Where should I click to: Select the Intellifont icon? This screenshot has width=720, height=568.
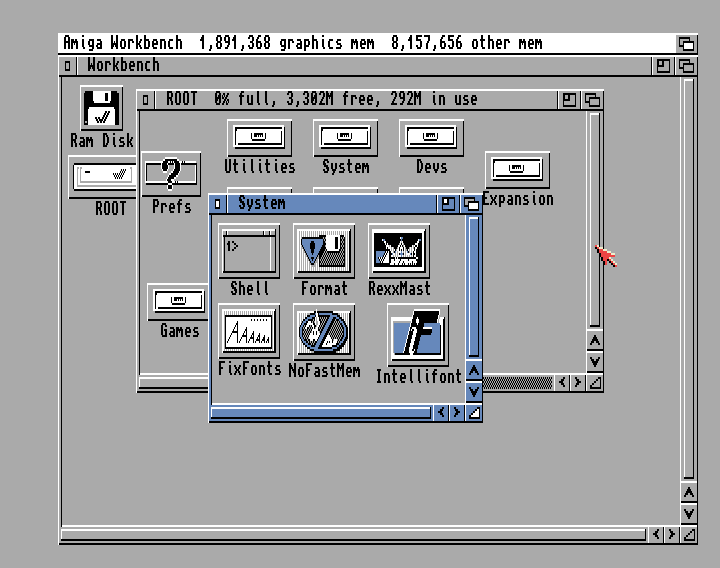[x=418, y=334]
